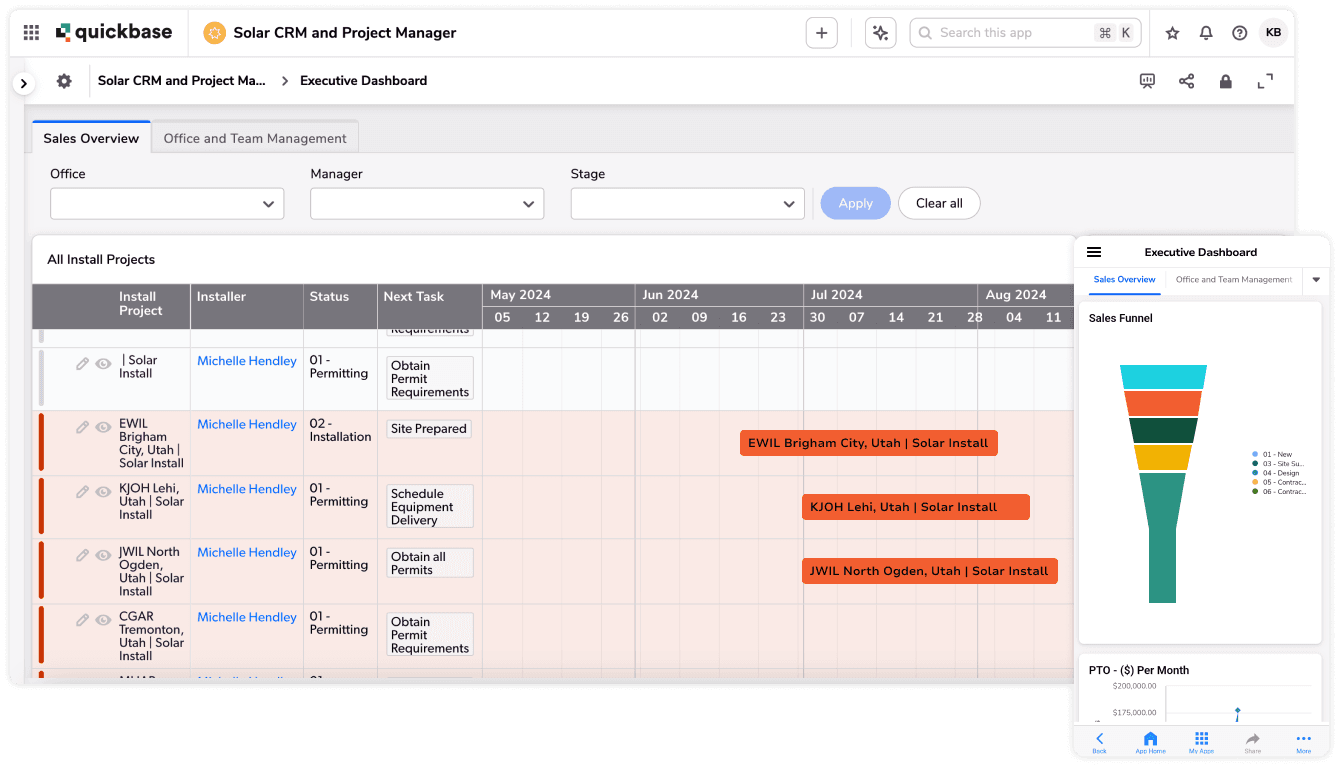Click the JWIL North Ogden timeline bar
Image resolution: width=1339 pixels, height=766 pixels.
929,571
